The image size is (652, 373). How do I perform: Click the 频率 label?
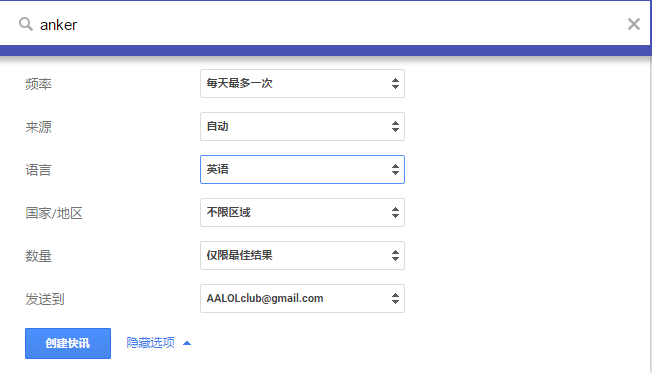(38, 84)
